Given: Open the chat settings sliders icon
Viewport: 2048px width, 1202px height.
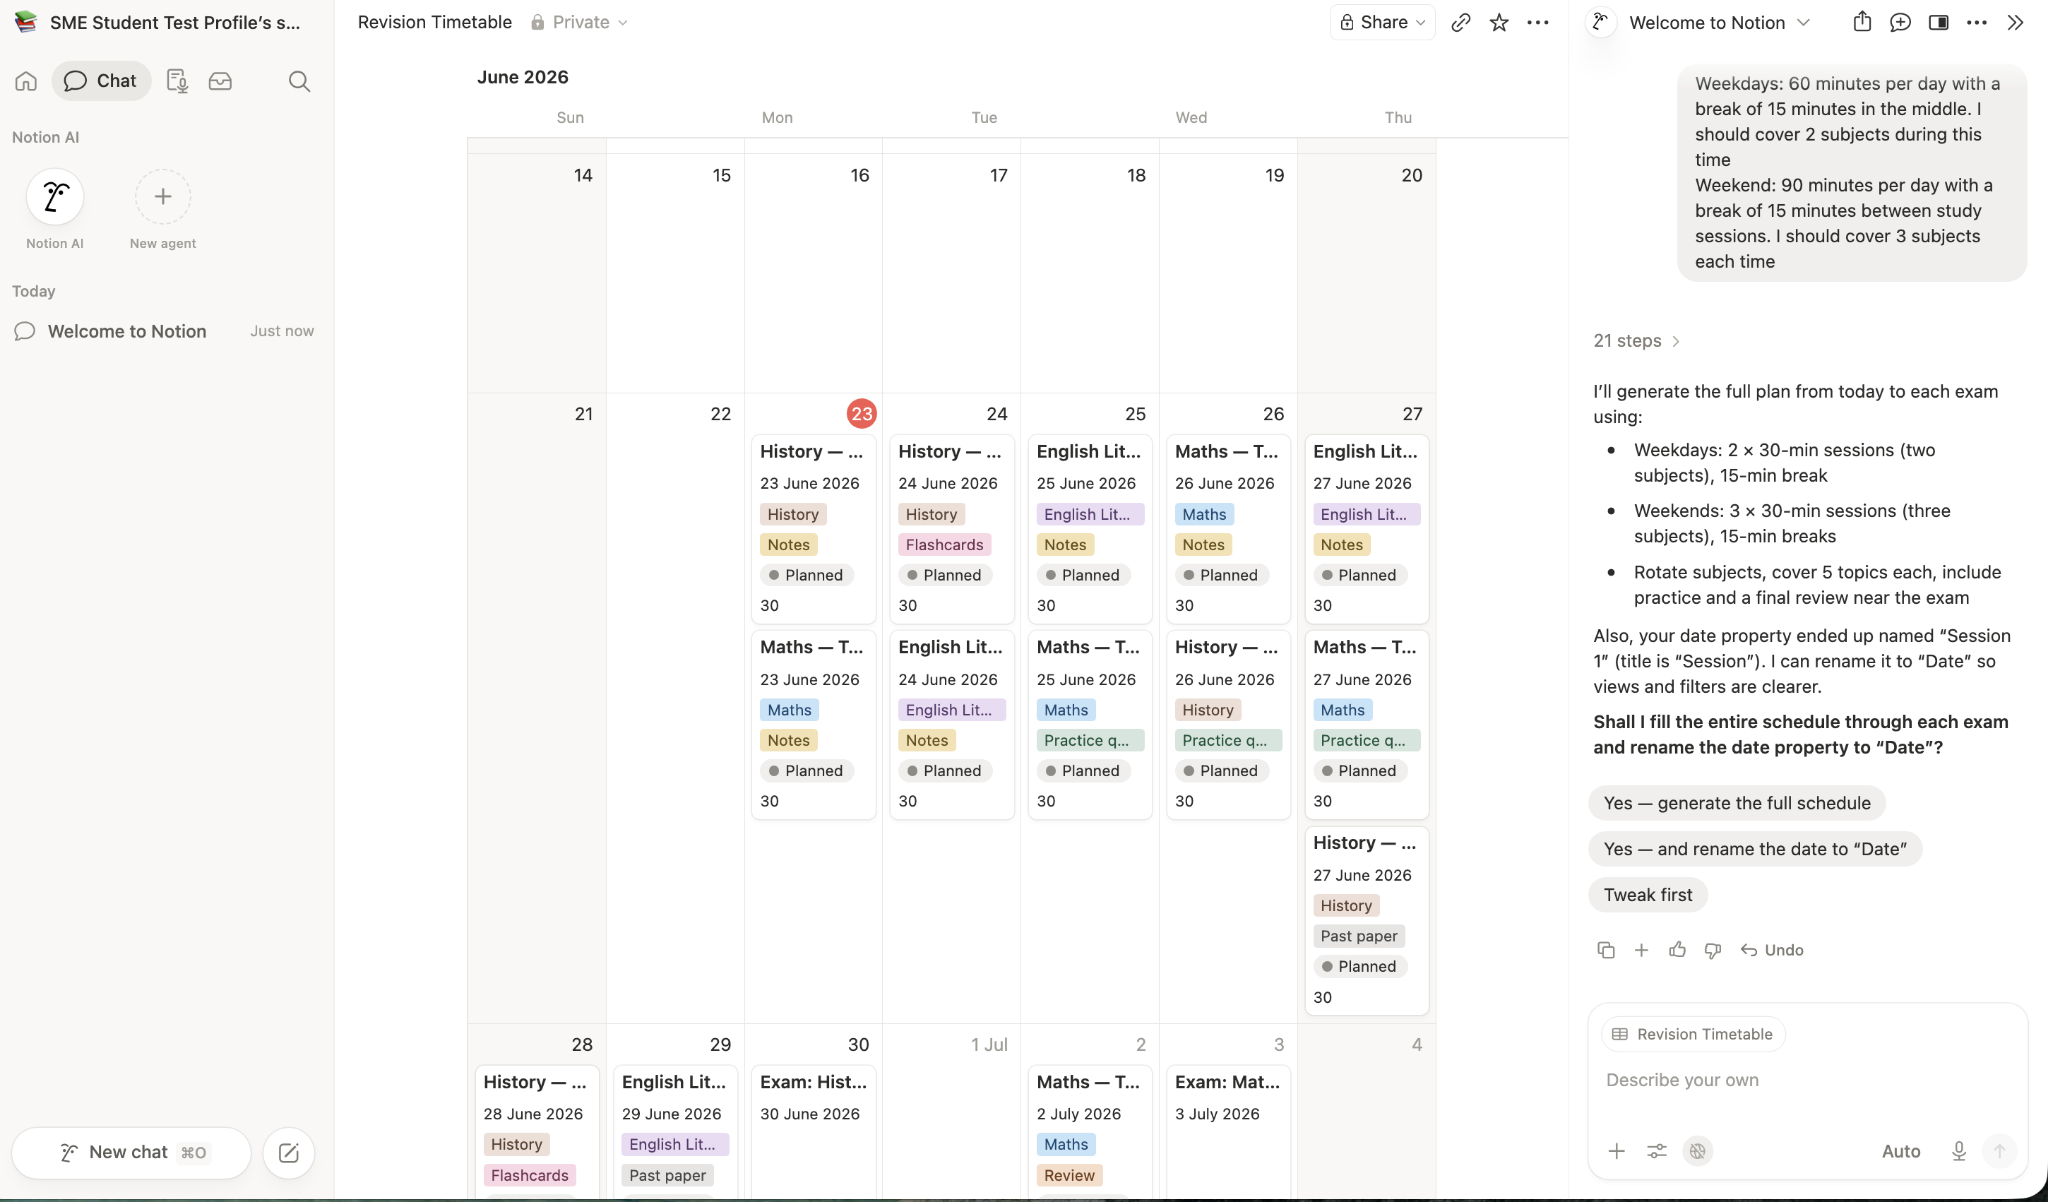Looking at the screenshot, I should pyautogui.click(x=1657, y=1151).
